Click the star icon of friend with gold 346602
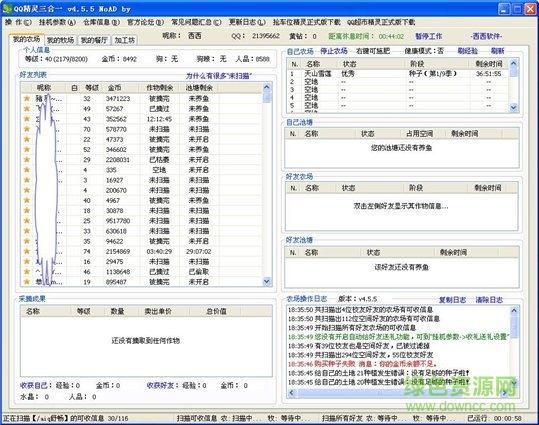Screen dimensions: 539x425 click(27, 150)
